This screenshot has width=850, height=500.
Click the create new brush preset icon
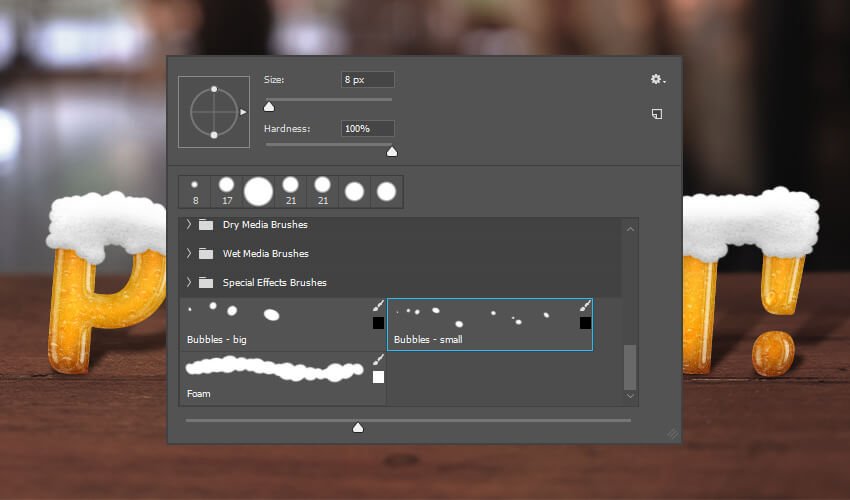coord(656,114)
